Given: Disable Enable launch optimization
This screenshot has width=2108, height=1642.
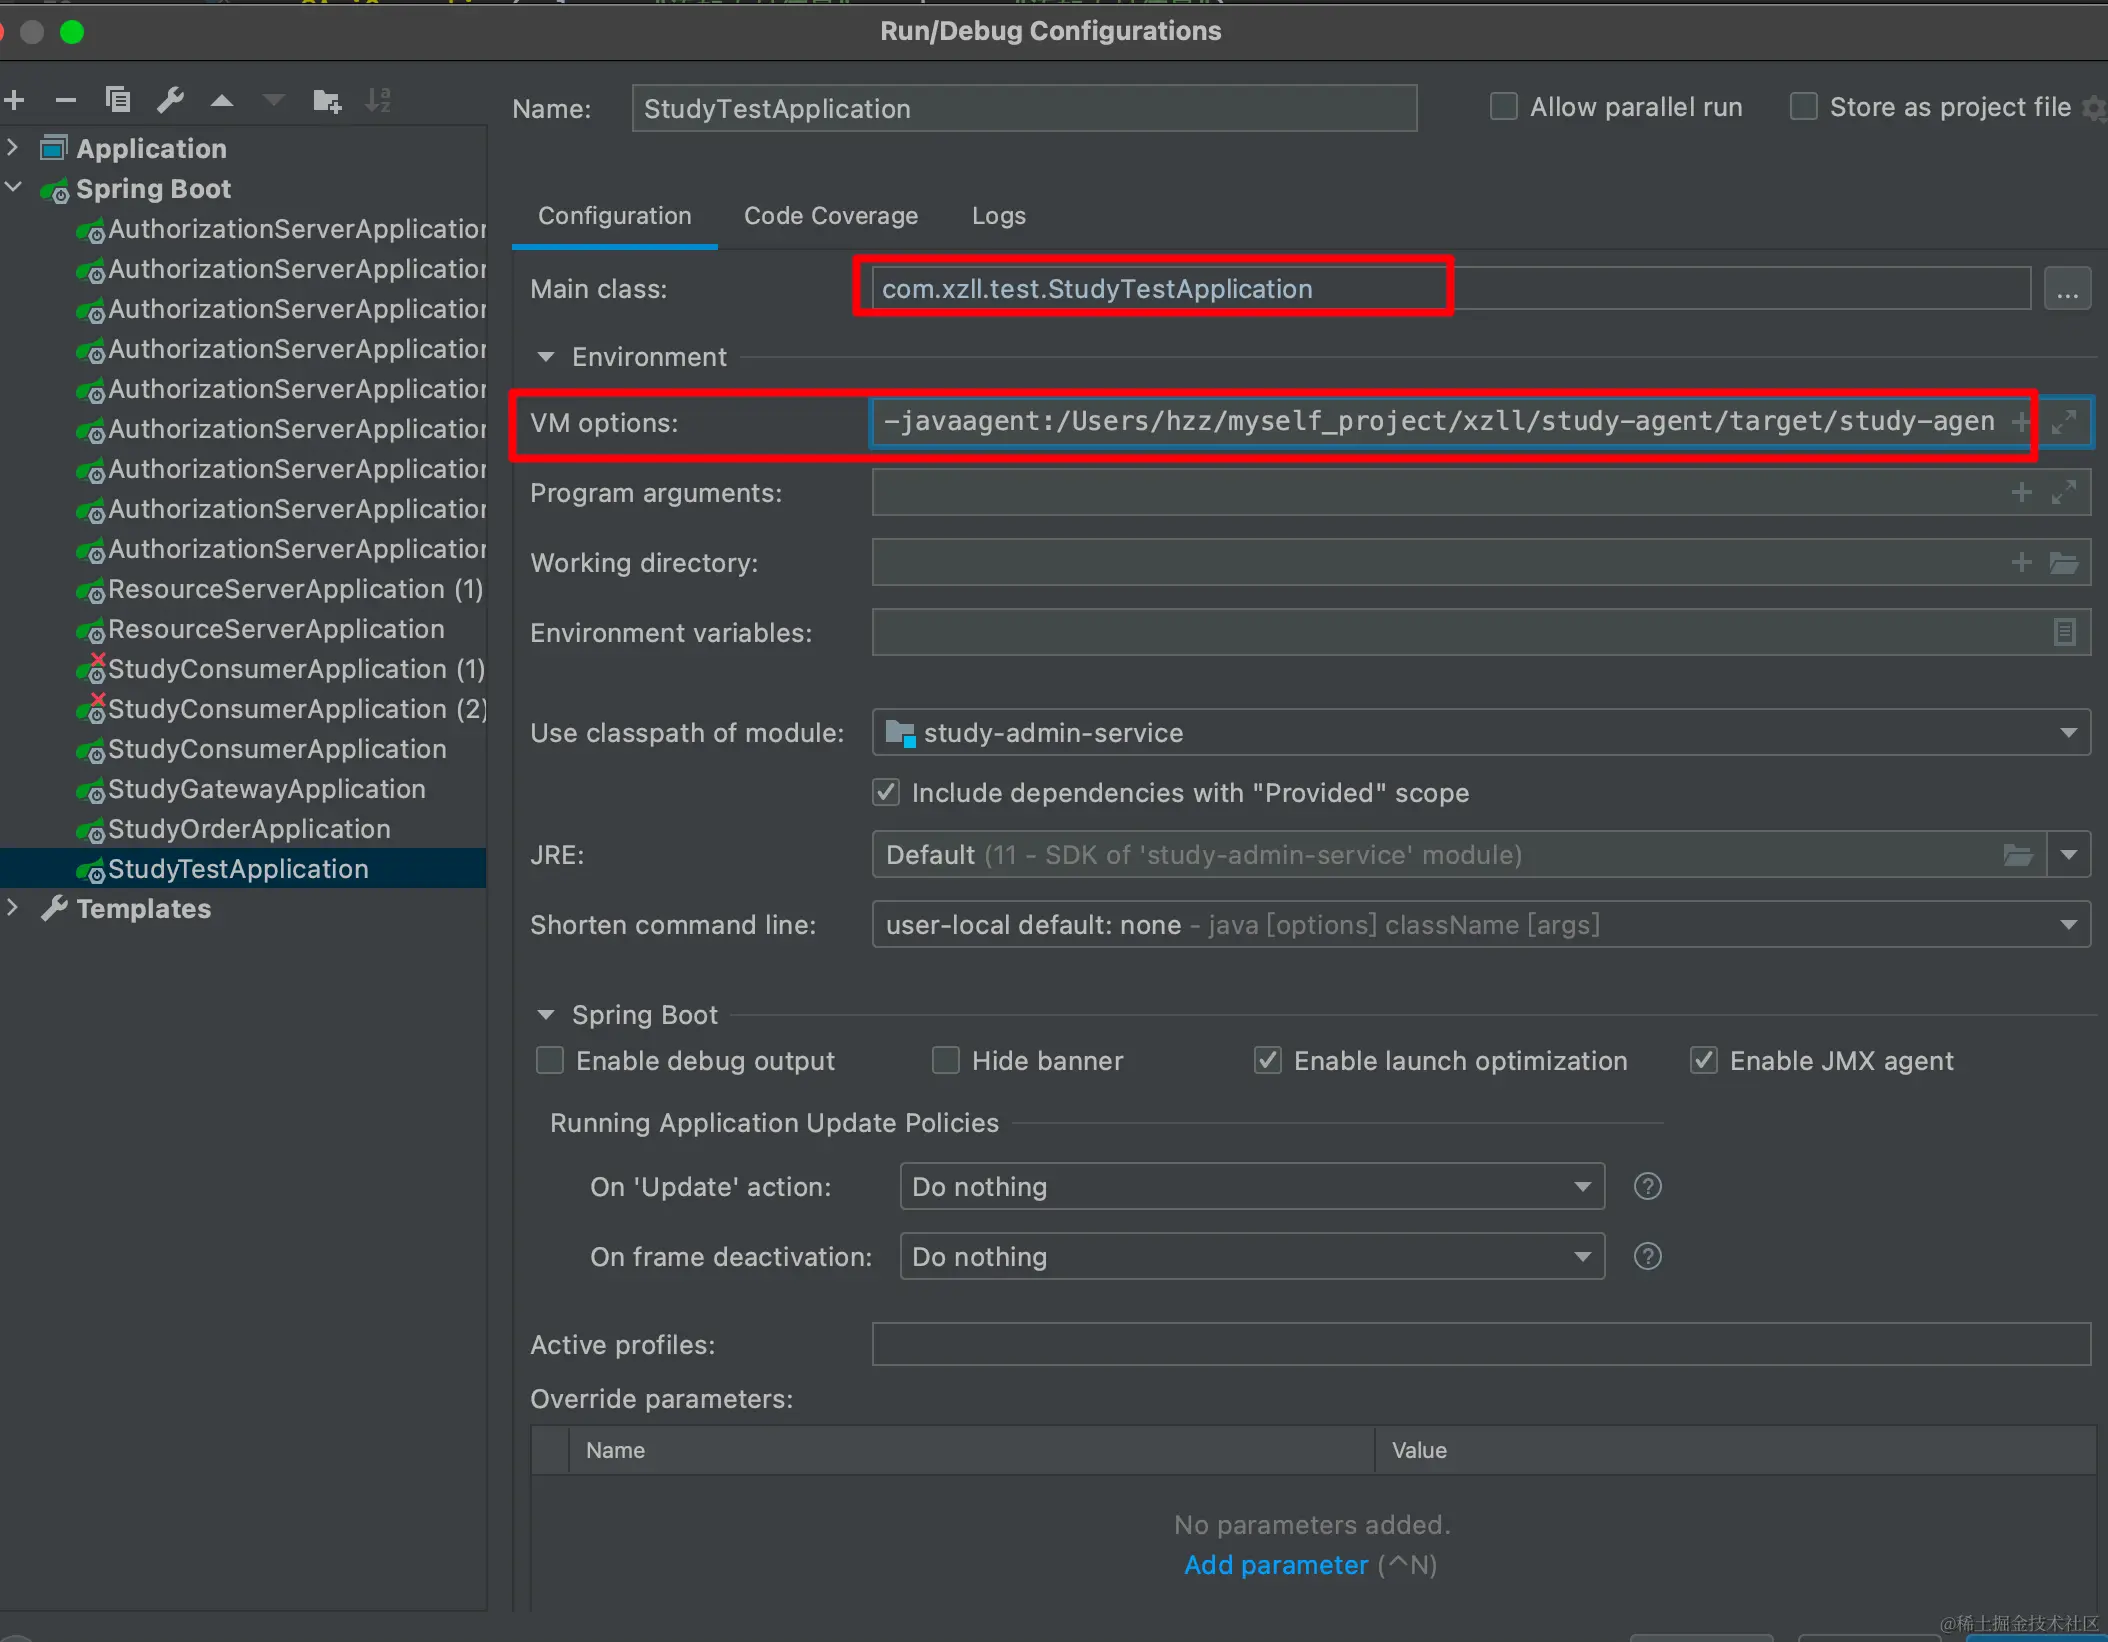Looking at the screenshot, I should click(x=1268, y=1061).
